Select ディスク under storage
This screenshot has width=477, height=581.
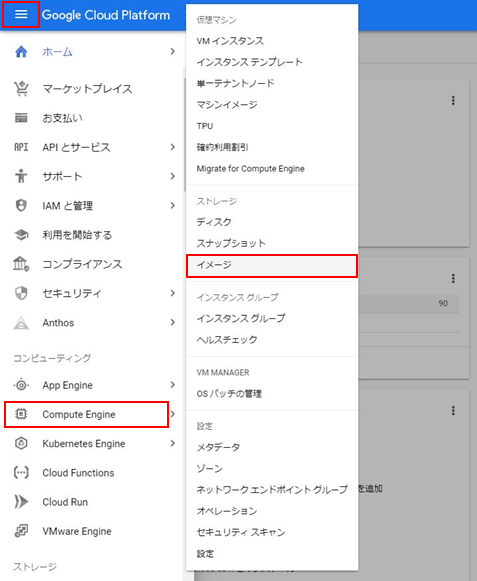tap(272, 222)
